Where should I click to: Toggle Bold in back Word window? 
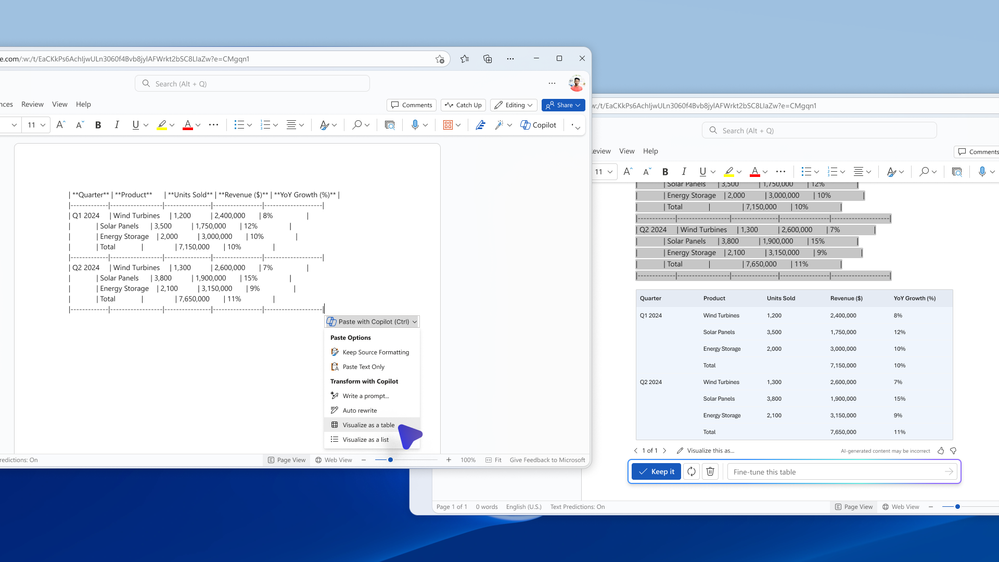[x=665, y=171]
